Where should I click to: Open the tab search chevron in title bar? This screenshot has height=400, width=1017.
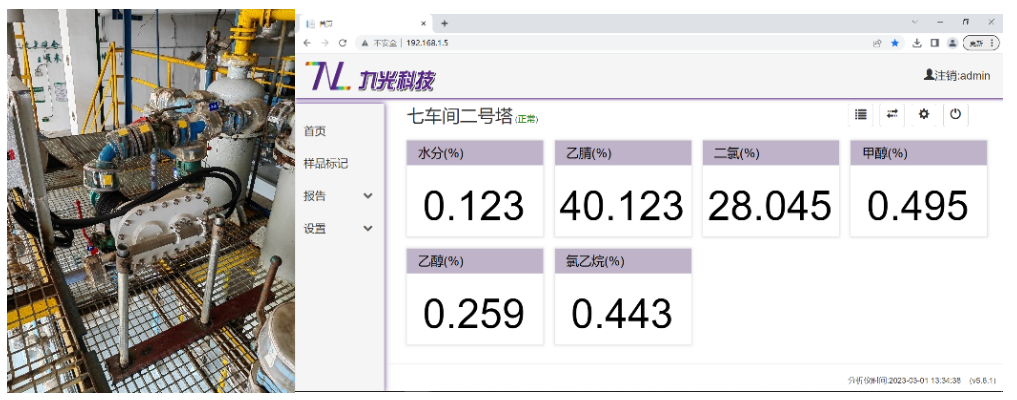(915, 22)
